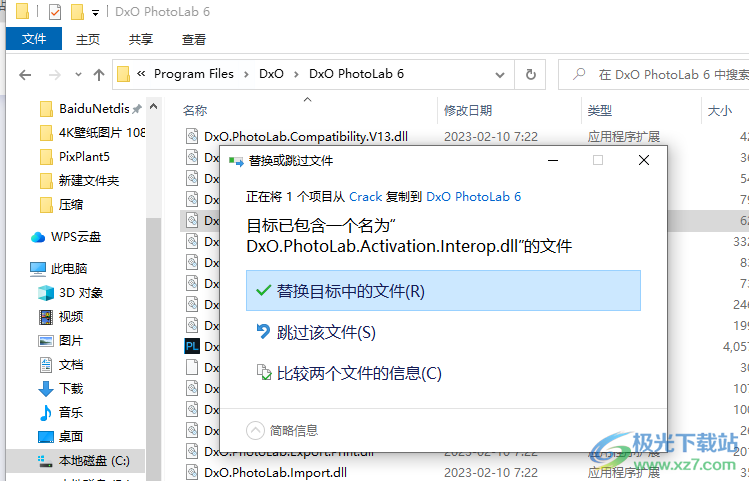Open address bar history dropdown
This screenshot has height=481, width=749.
(500, 75)
